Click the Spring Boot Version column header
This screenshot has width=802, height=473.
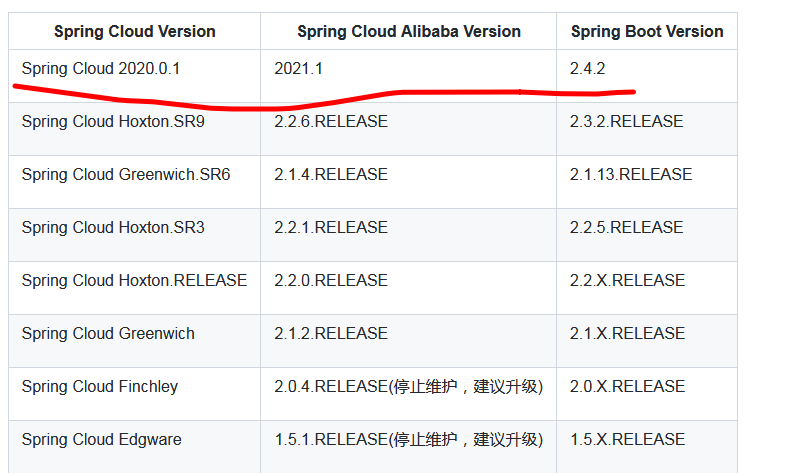[646, 32]
